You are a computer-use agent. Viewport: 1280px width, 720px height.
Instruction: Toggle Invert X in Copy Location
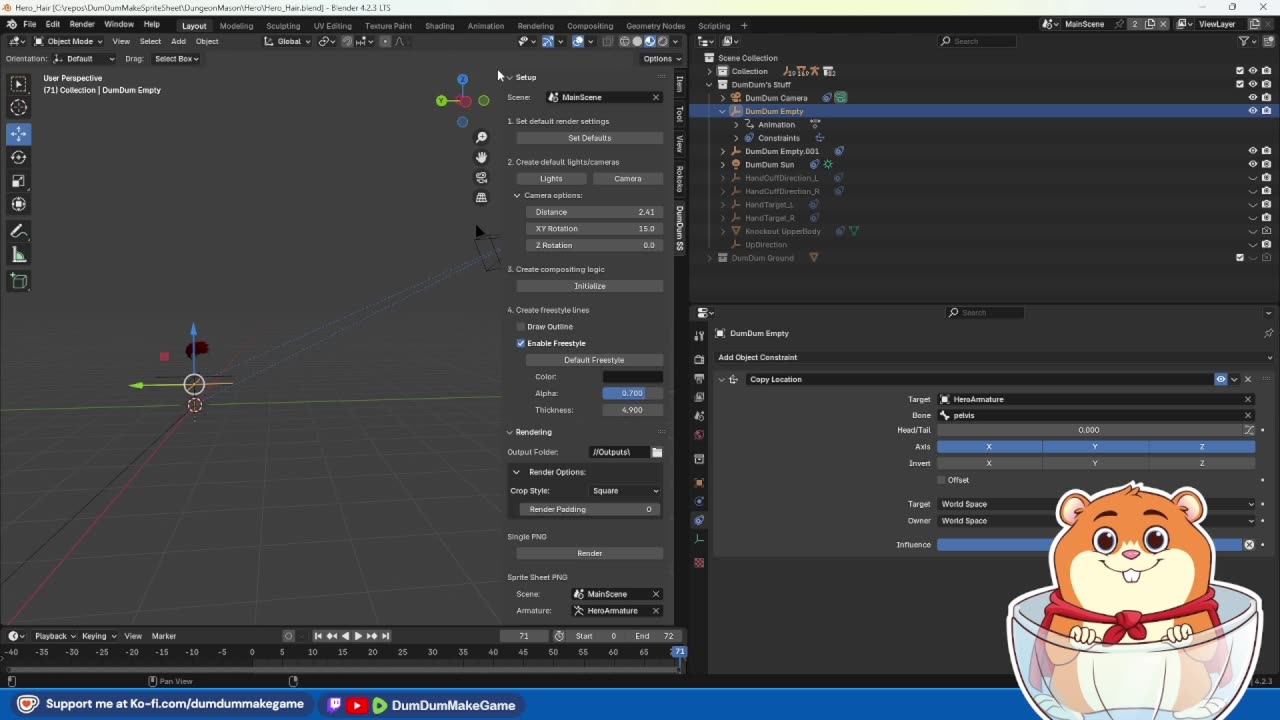(x=989, y=463)
